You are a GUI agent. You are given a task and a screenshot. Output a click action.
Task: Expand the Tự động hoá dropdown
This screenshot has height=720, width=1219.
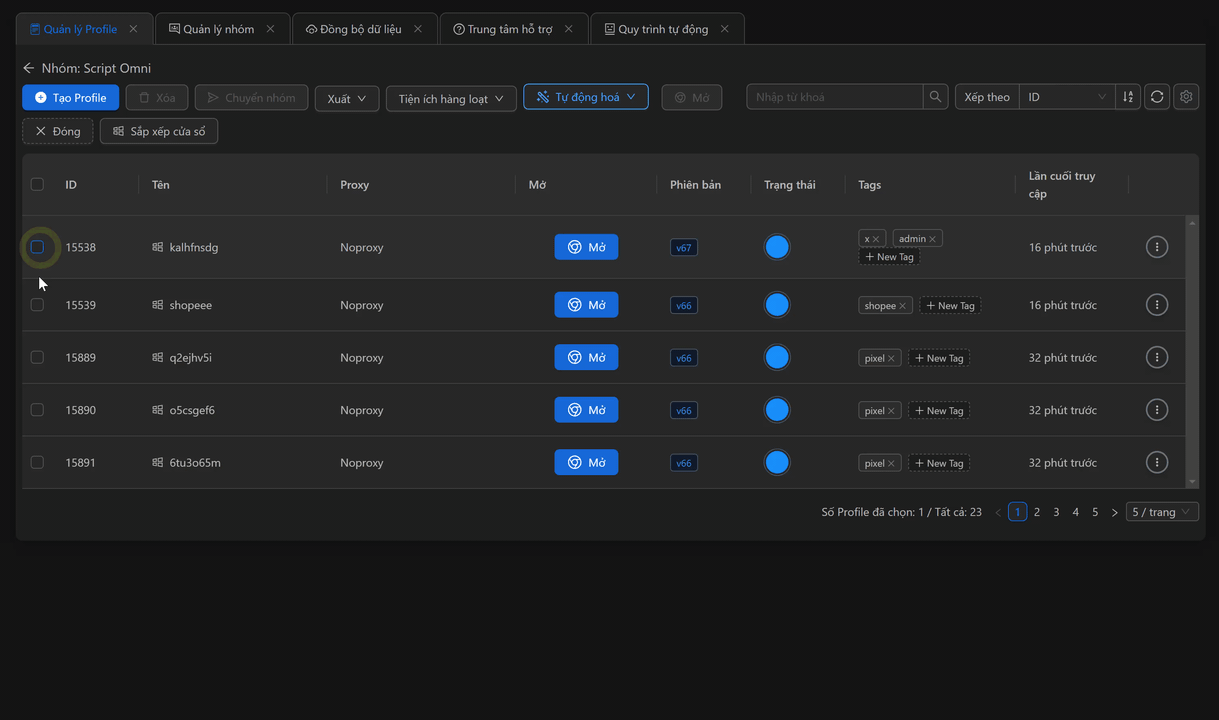585,96
